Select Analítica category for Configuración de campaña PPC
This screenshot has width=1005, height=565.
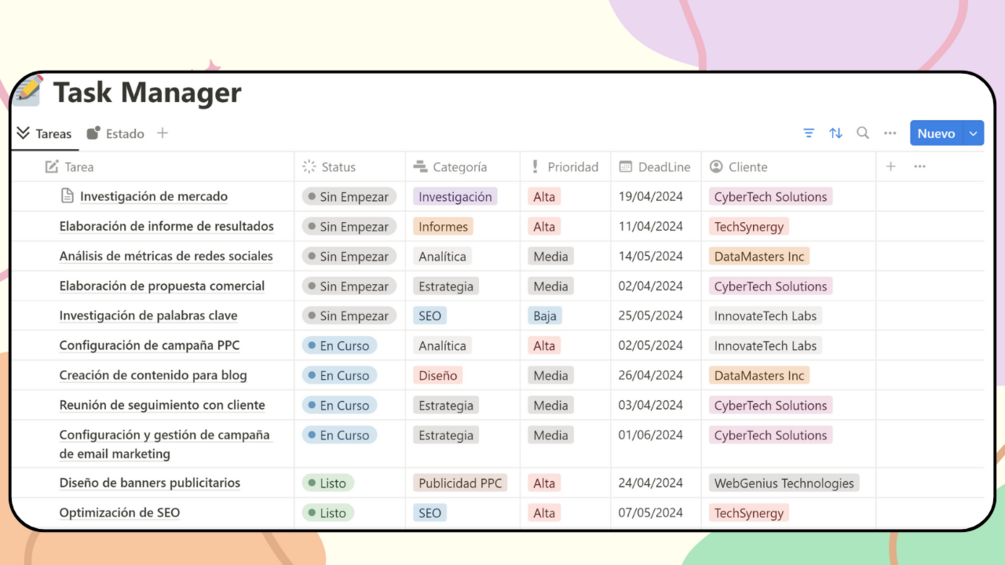pos(442,345)
